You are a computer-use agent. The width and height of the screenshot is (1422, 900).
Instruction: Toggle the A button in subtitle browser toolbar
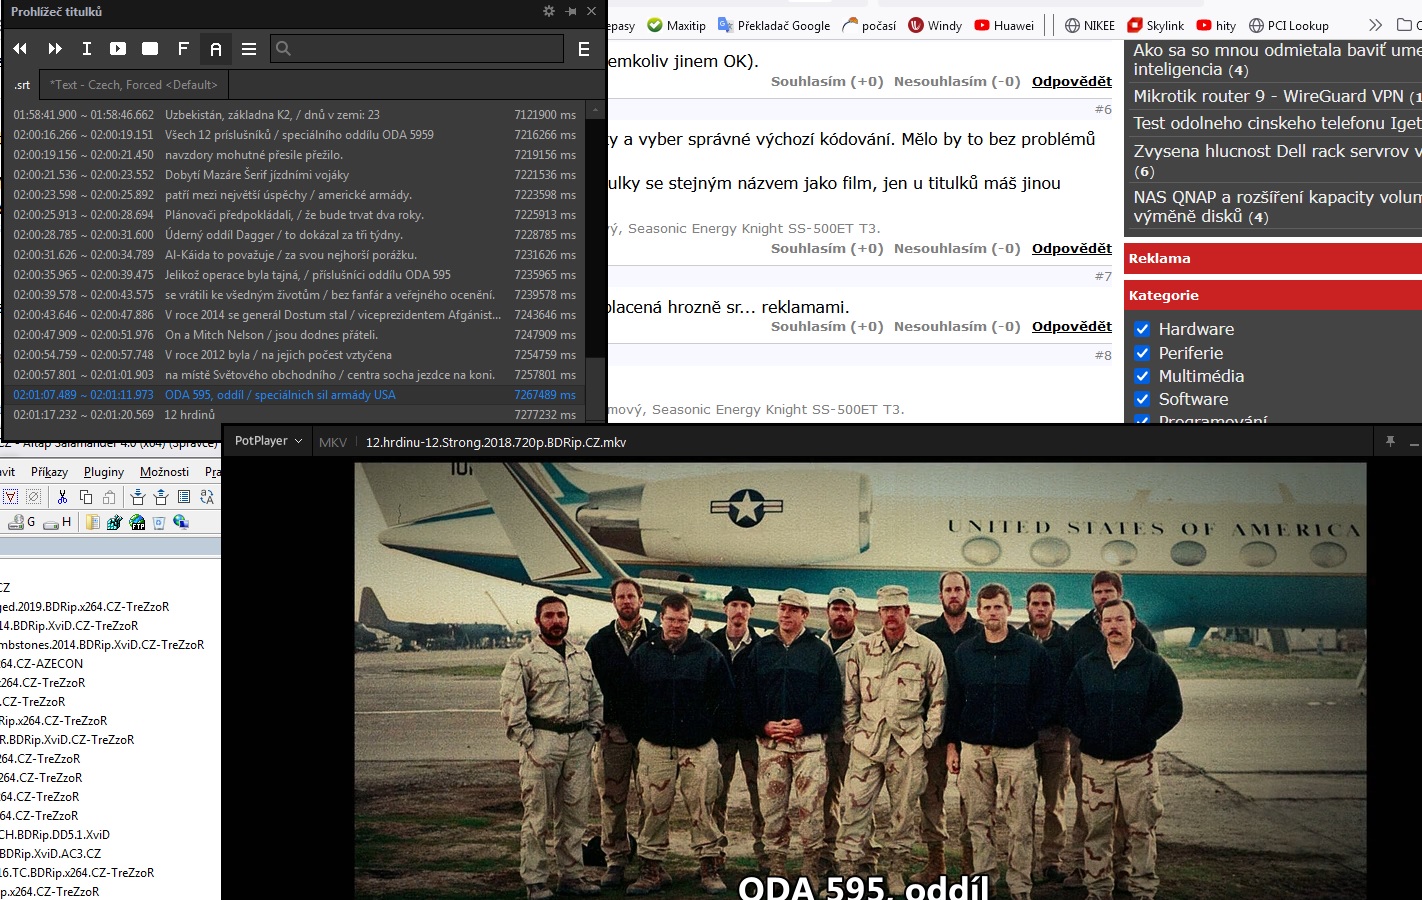click(x=216, y=48)
